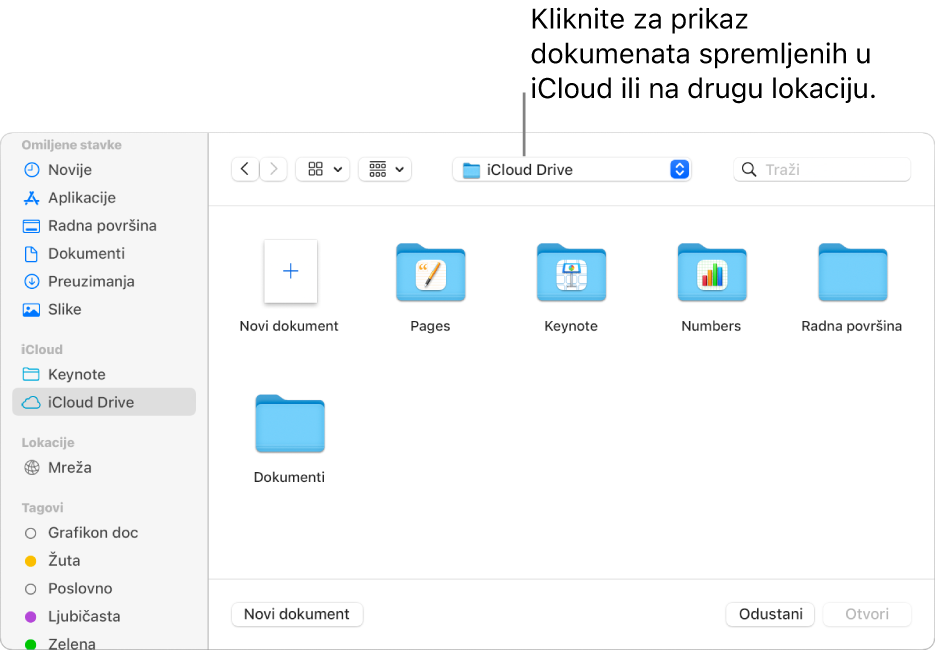Select the Keynote folder icon
Viewport: 935px width, 651px height.
tap(571, 272)
